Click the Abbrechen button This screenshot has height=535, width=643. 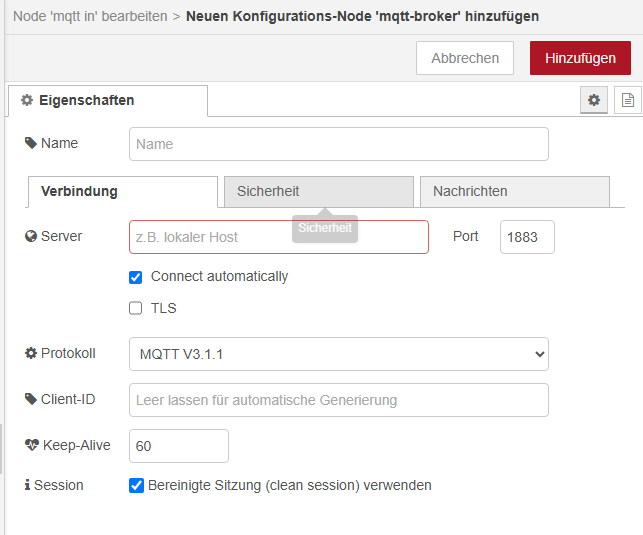point(465,58)
